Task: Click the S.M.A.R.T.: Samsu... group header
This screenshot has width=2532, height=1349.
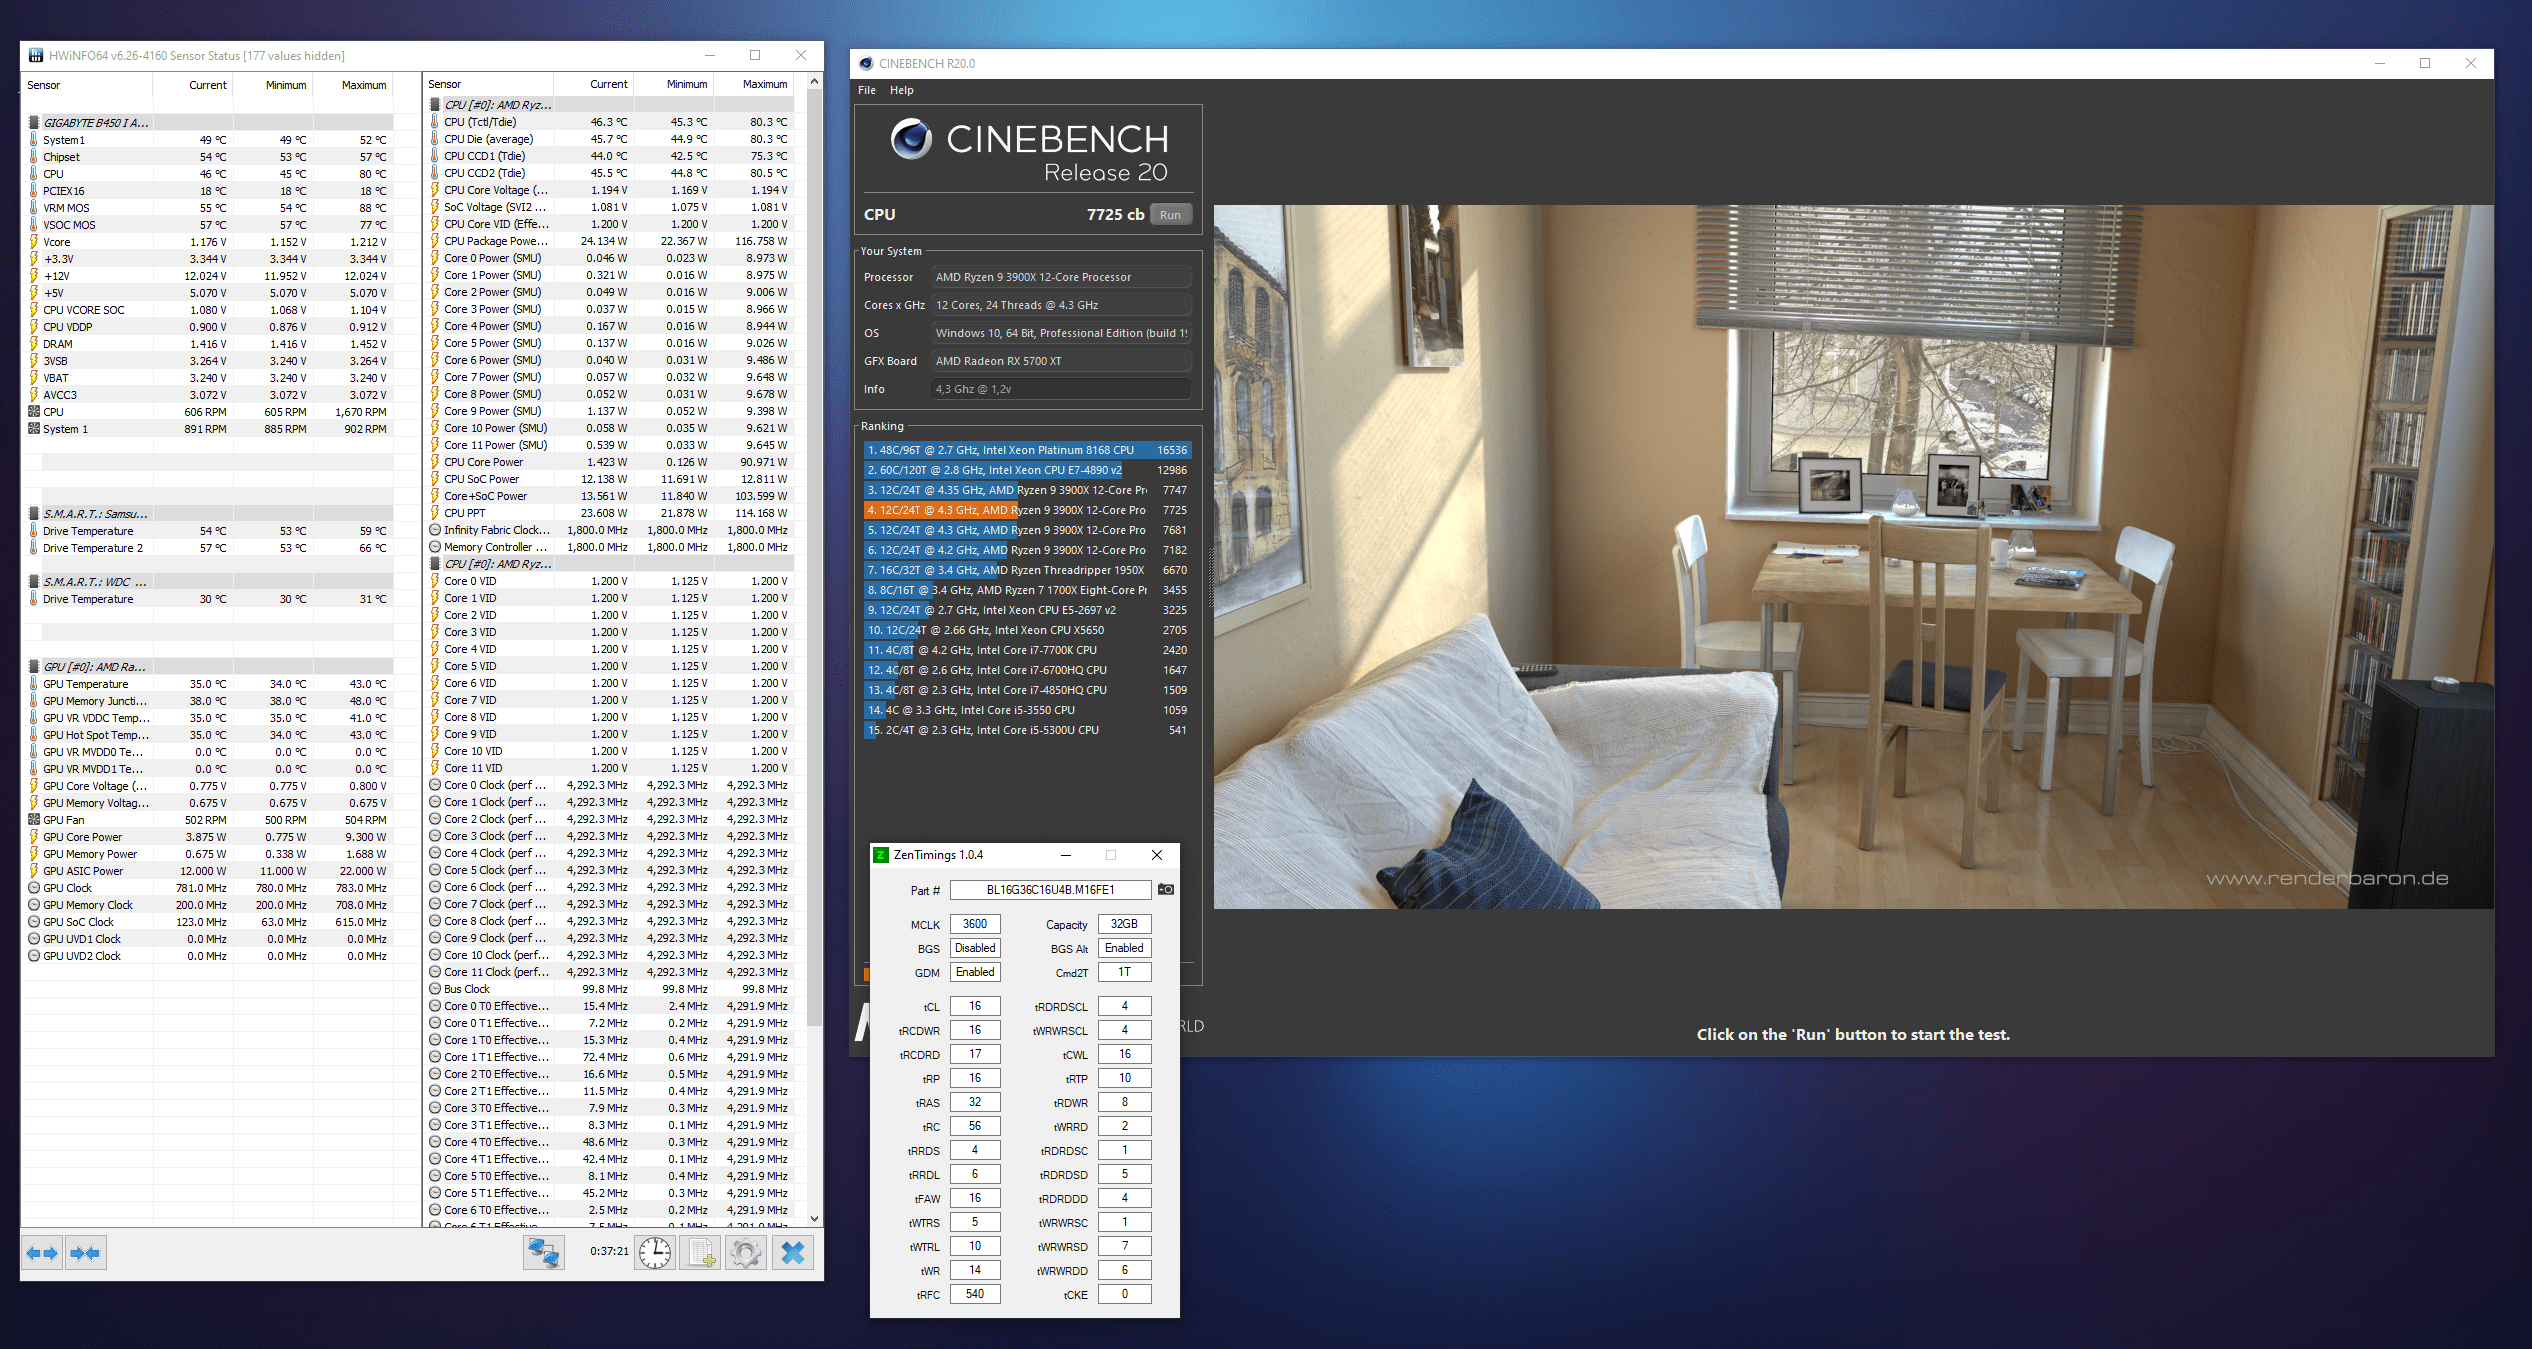Action: pyautogui.click(x=208, y=514)
